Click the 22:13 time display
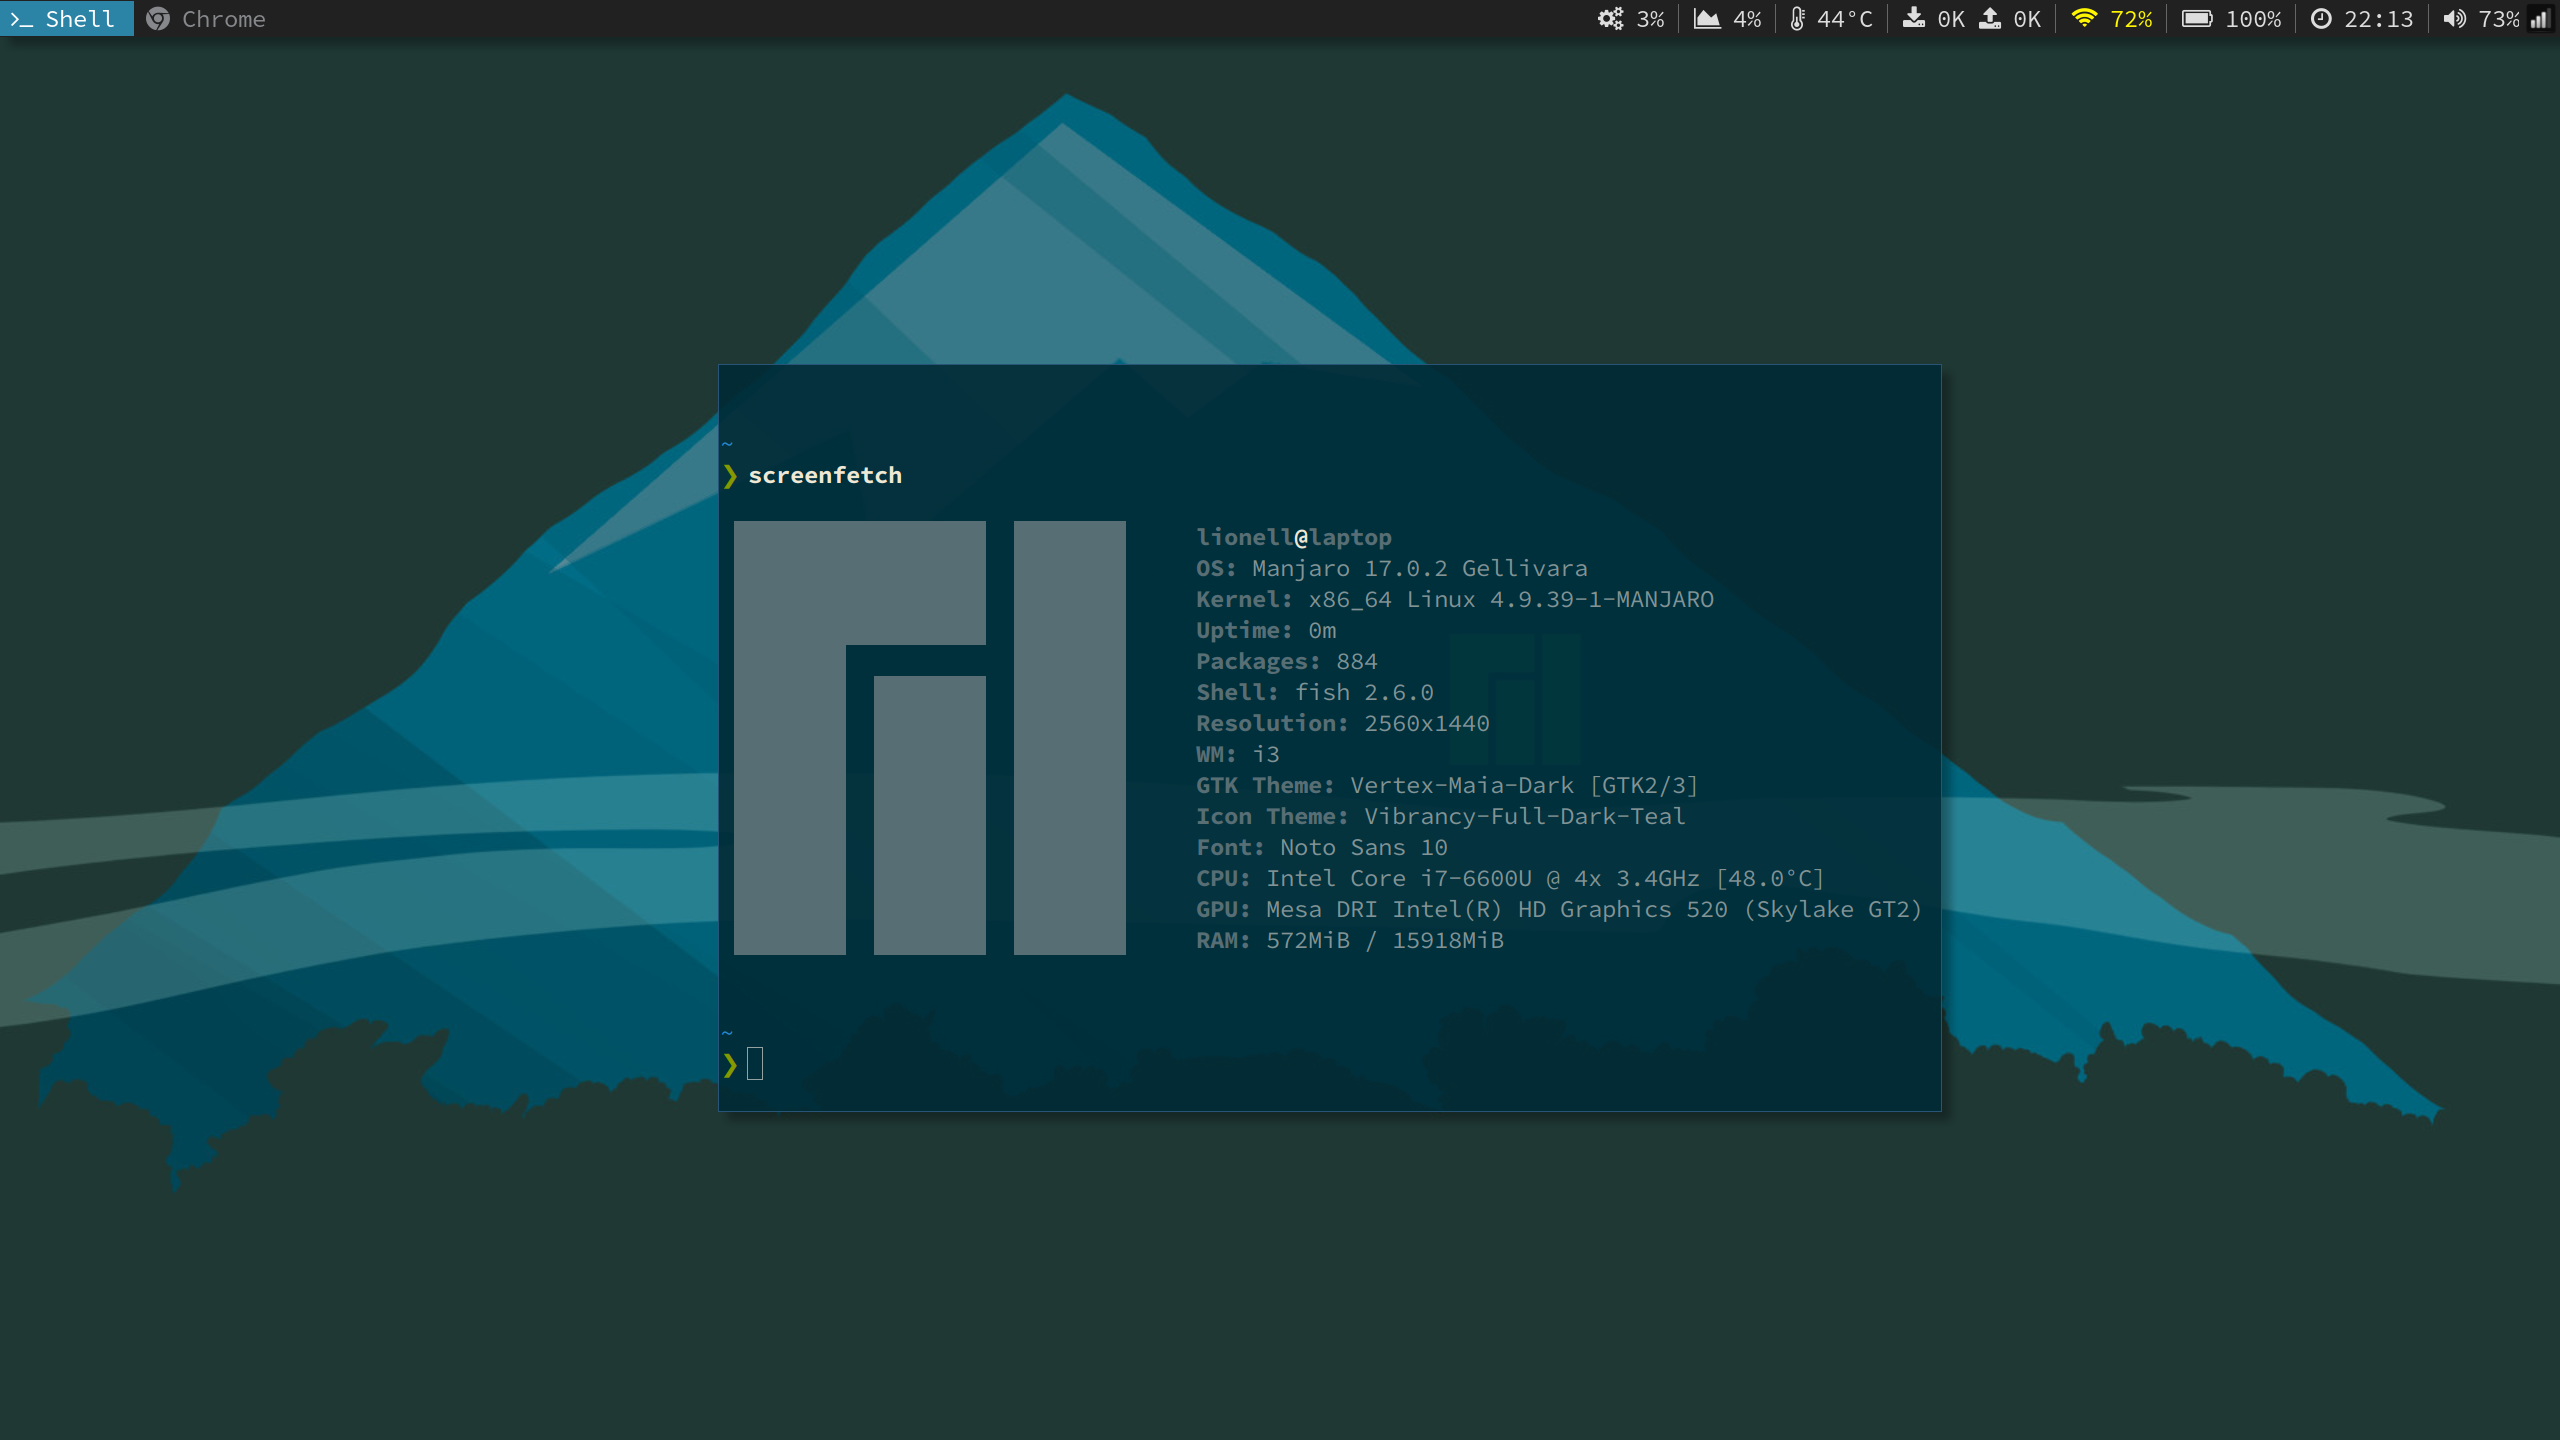 (x=2378, y=19)
